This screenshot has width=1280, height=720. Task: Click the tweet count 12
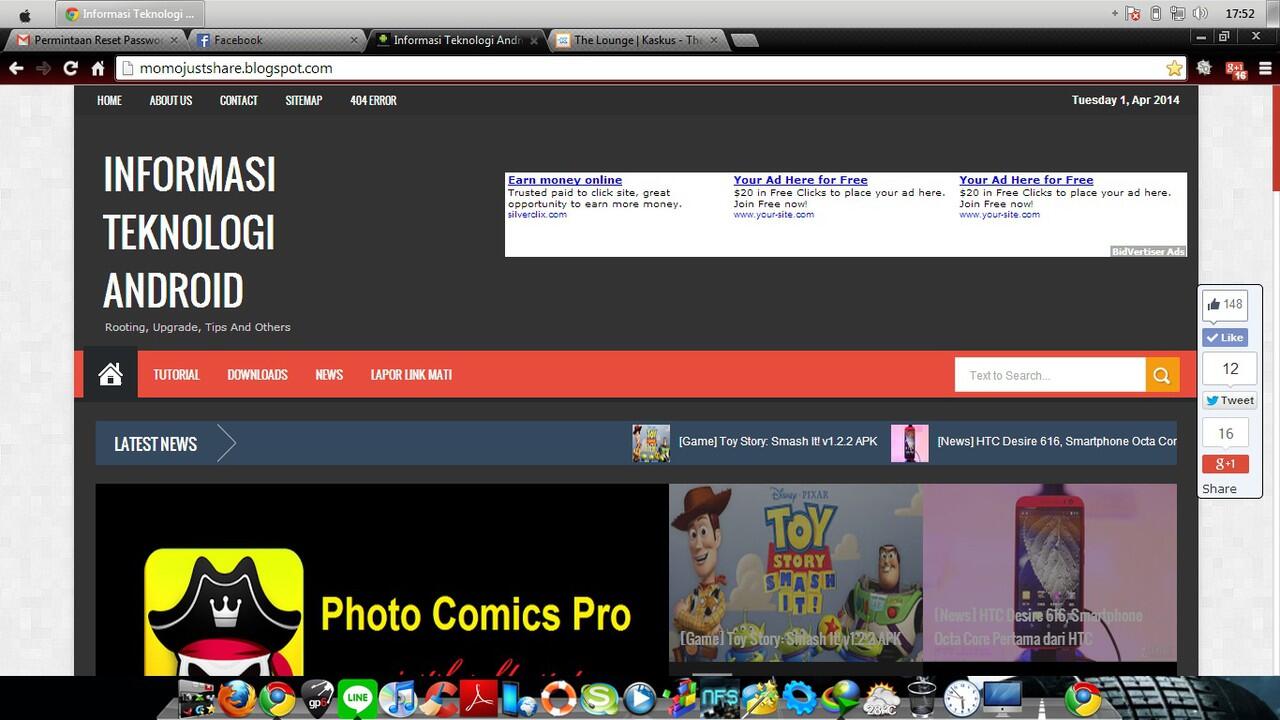coord(1230,368)
